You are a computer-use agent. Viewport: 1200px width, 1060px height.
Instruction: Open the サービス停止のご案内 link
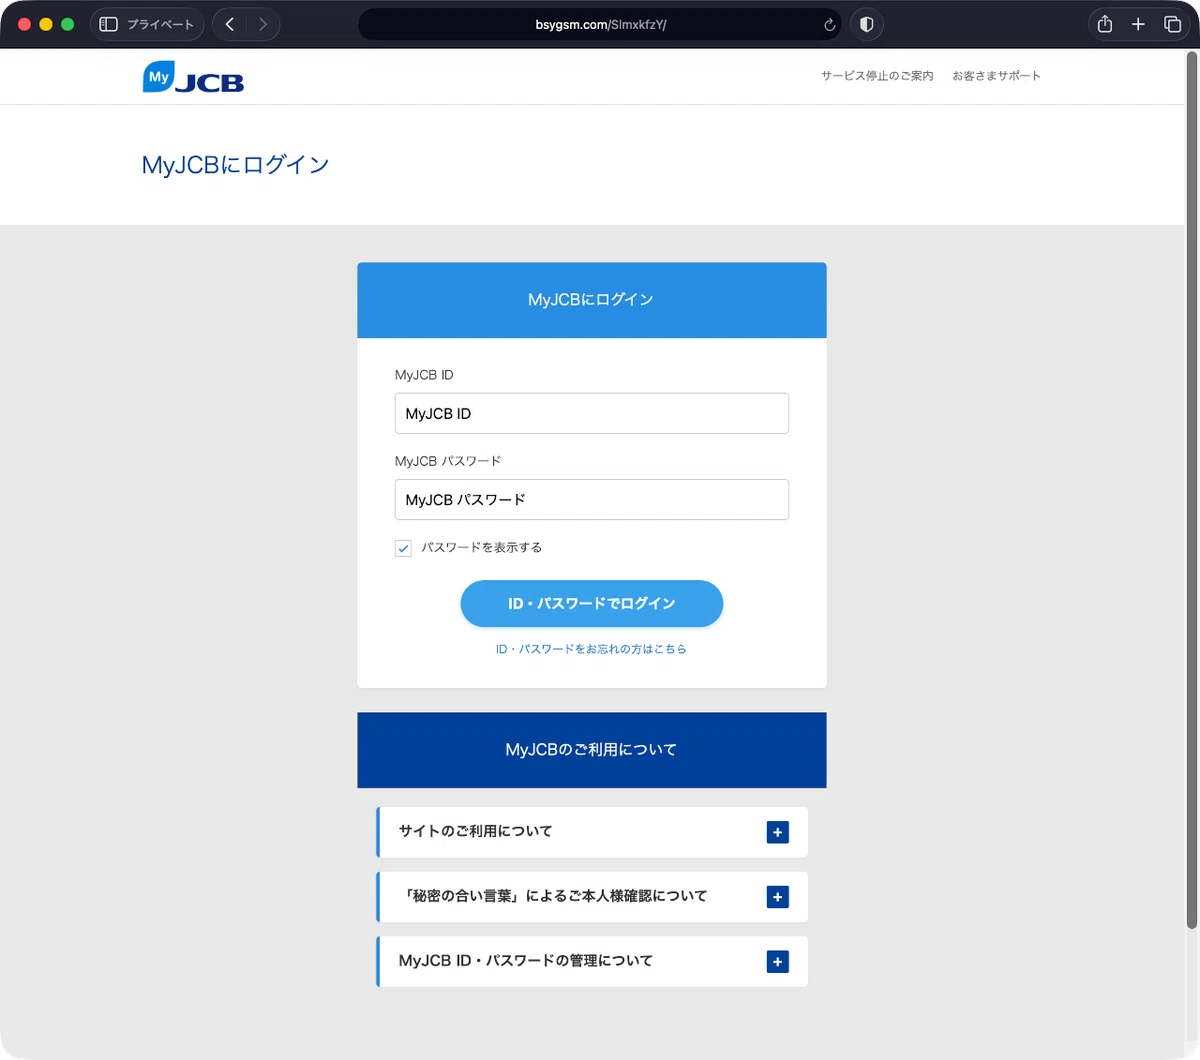877,76
